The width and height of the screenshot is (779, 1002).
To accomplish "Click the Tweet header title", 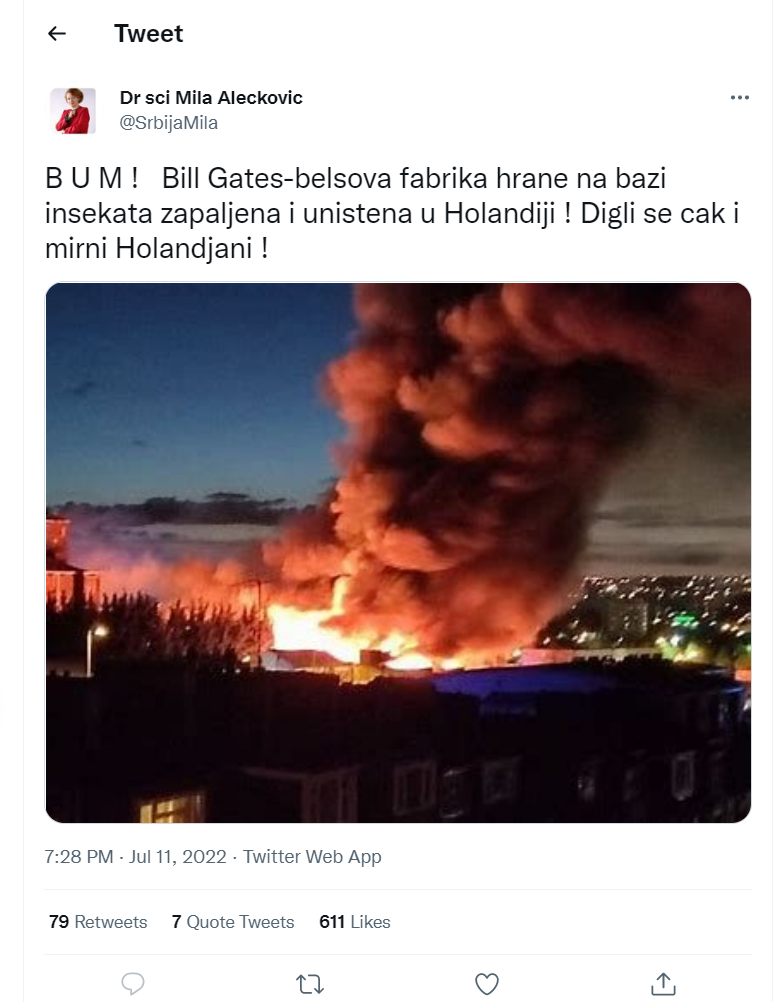I will (148, 33).
